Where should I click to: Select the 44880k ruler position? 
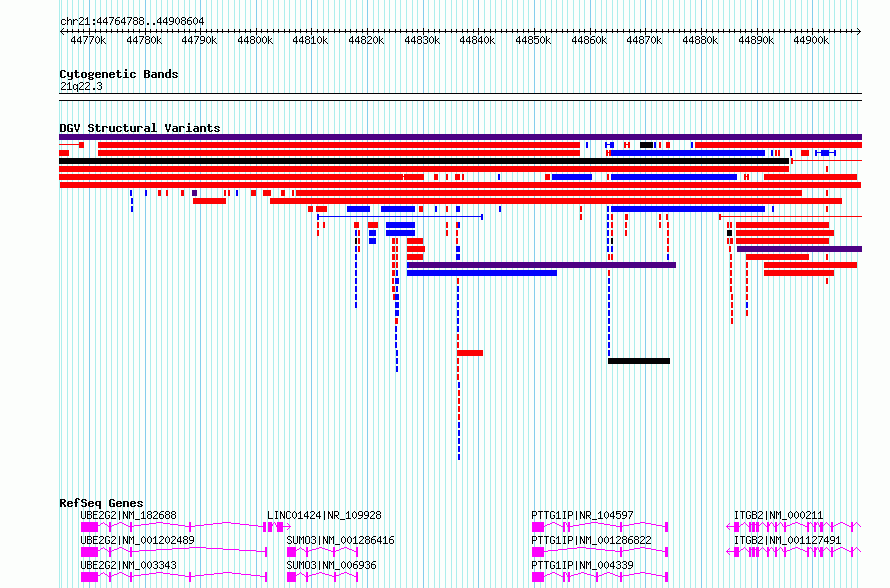(x=700, y=40)
